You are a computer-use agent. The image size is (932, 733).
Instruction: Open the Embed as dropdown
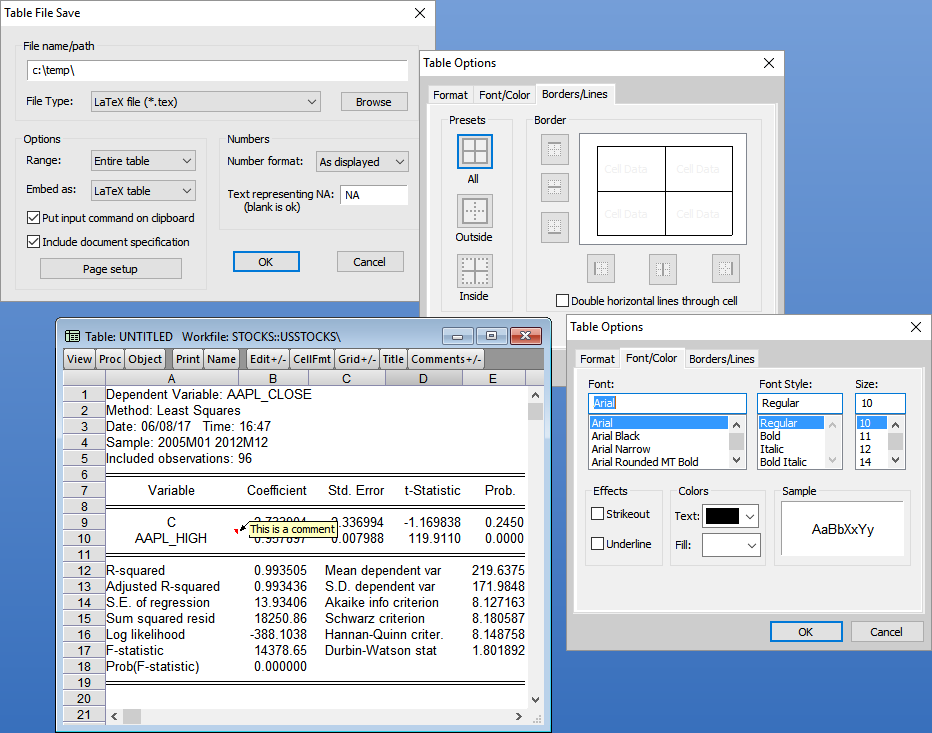click(143, 190)
